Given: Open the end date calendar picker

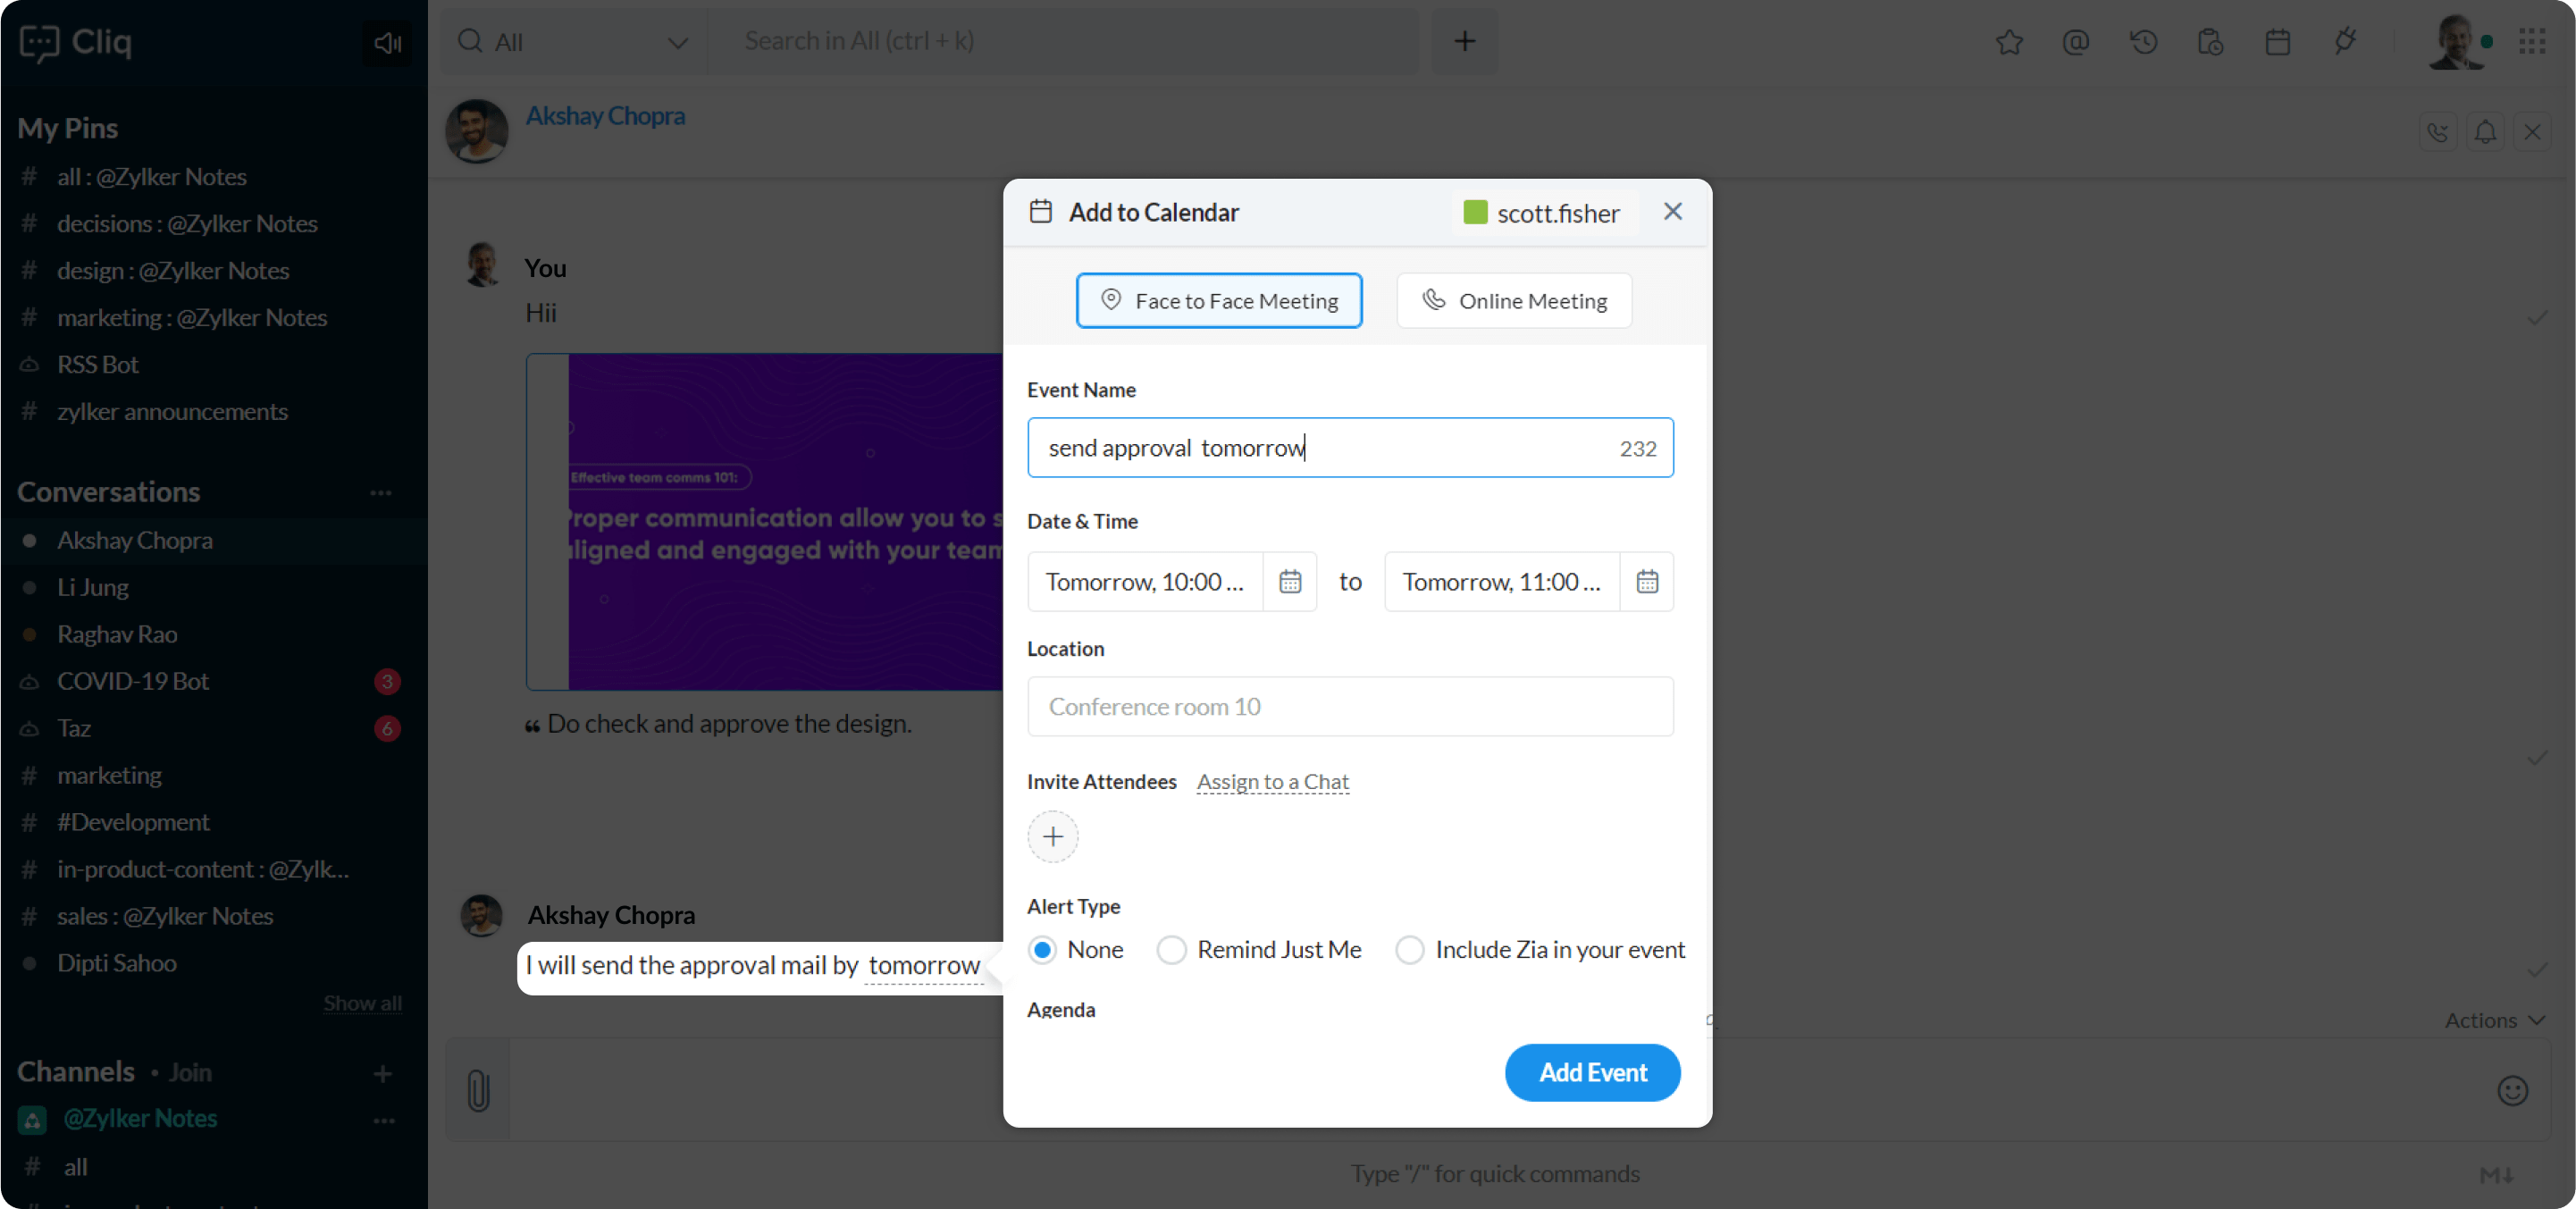Looking at the screenshot, I should click(x=1646, y=581).
